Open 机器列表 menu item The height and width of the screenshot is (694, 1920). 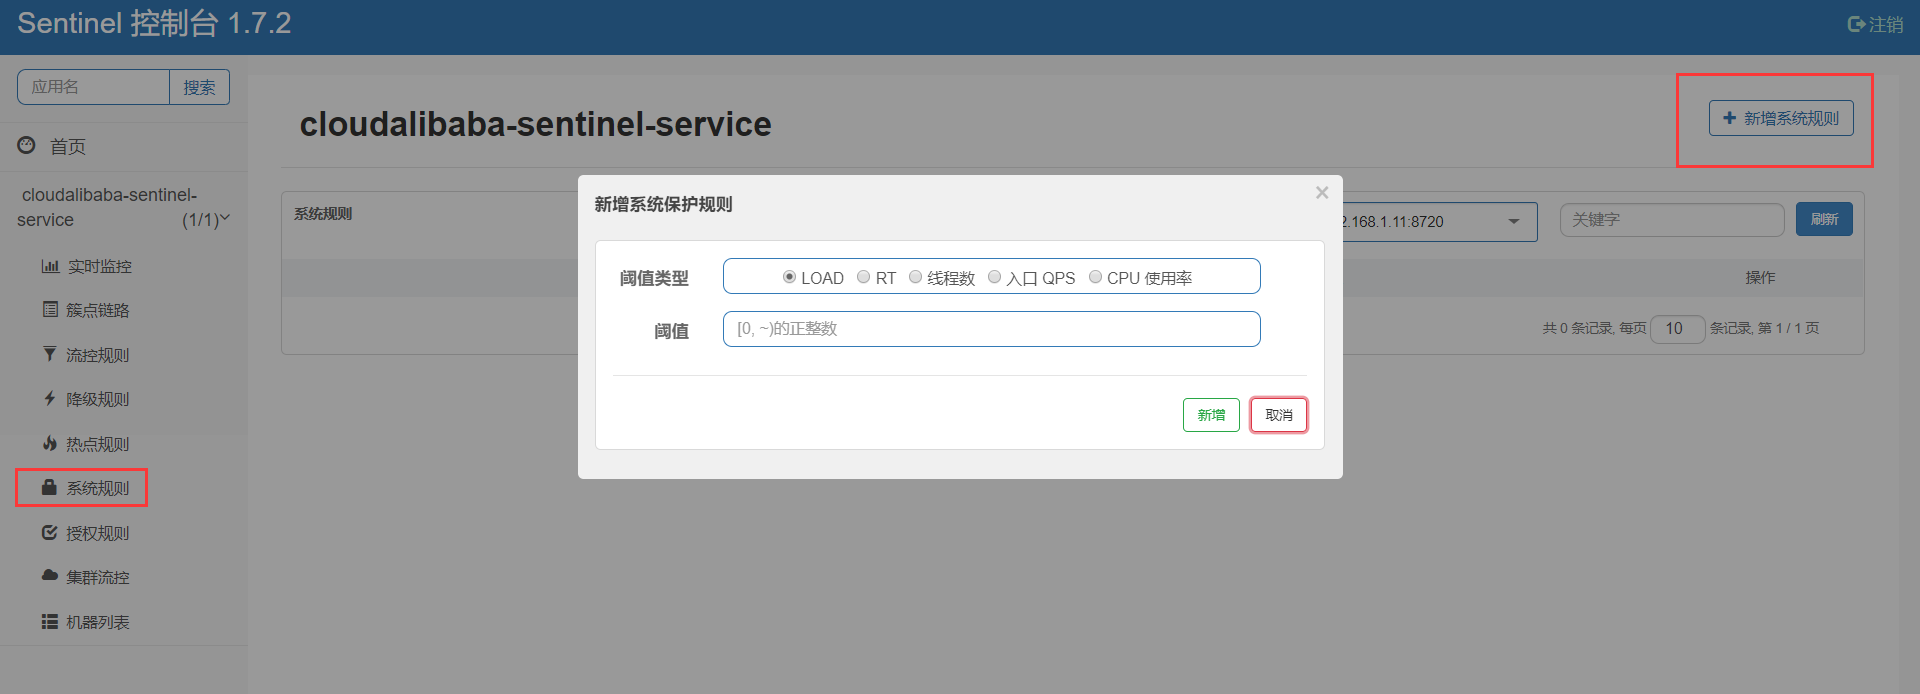pyautogui.click(x=98, y=622)
